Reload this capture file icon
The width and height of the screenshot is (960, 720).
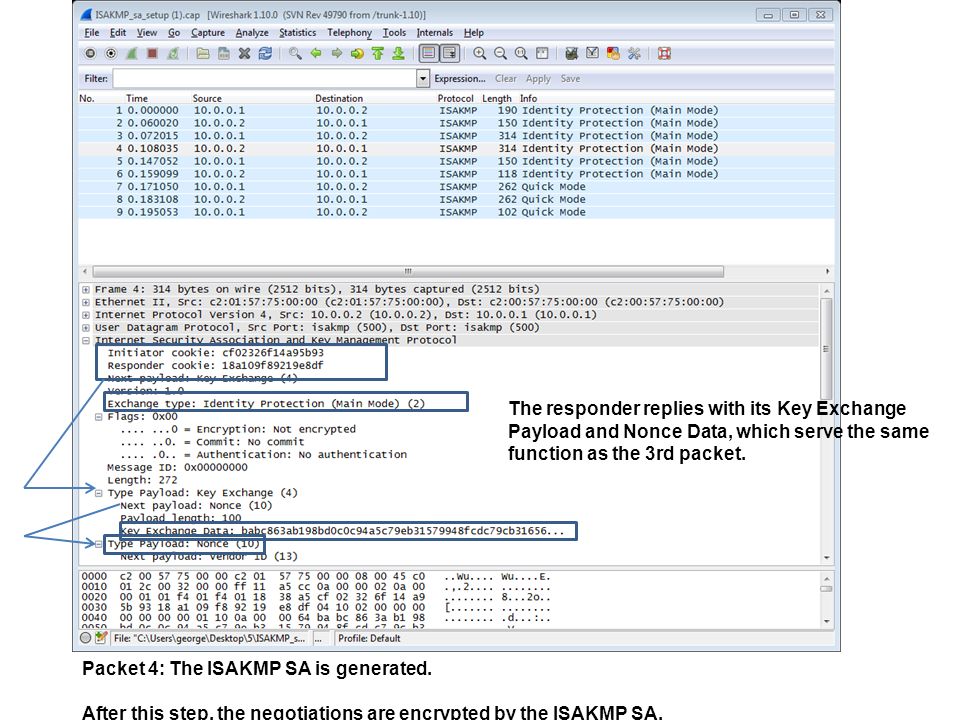pos(265,54)
